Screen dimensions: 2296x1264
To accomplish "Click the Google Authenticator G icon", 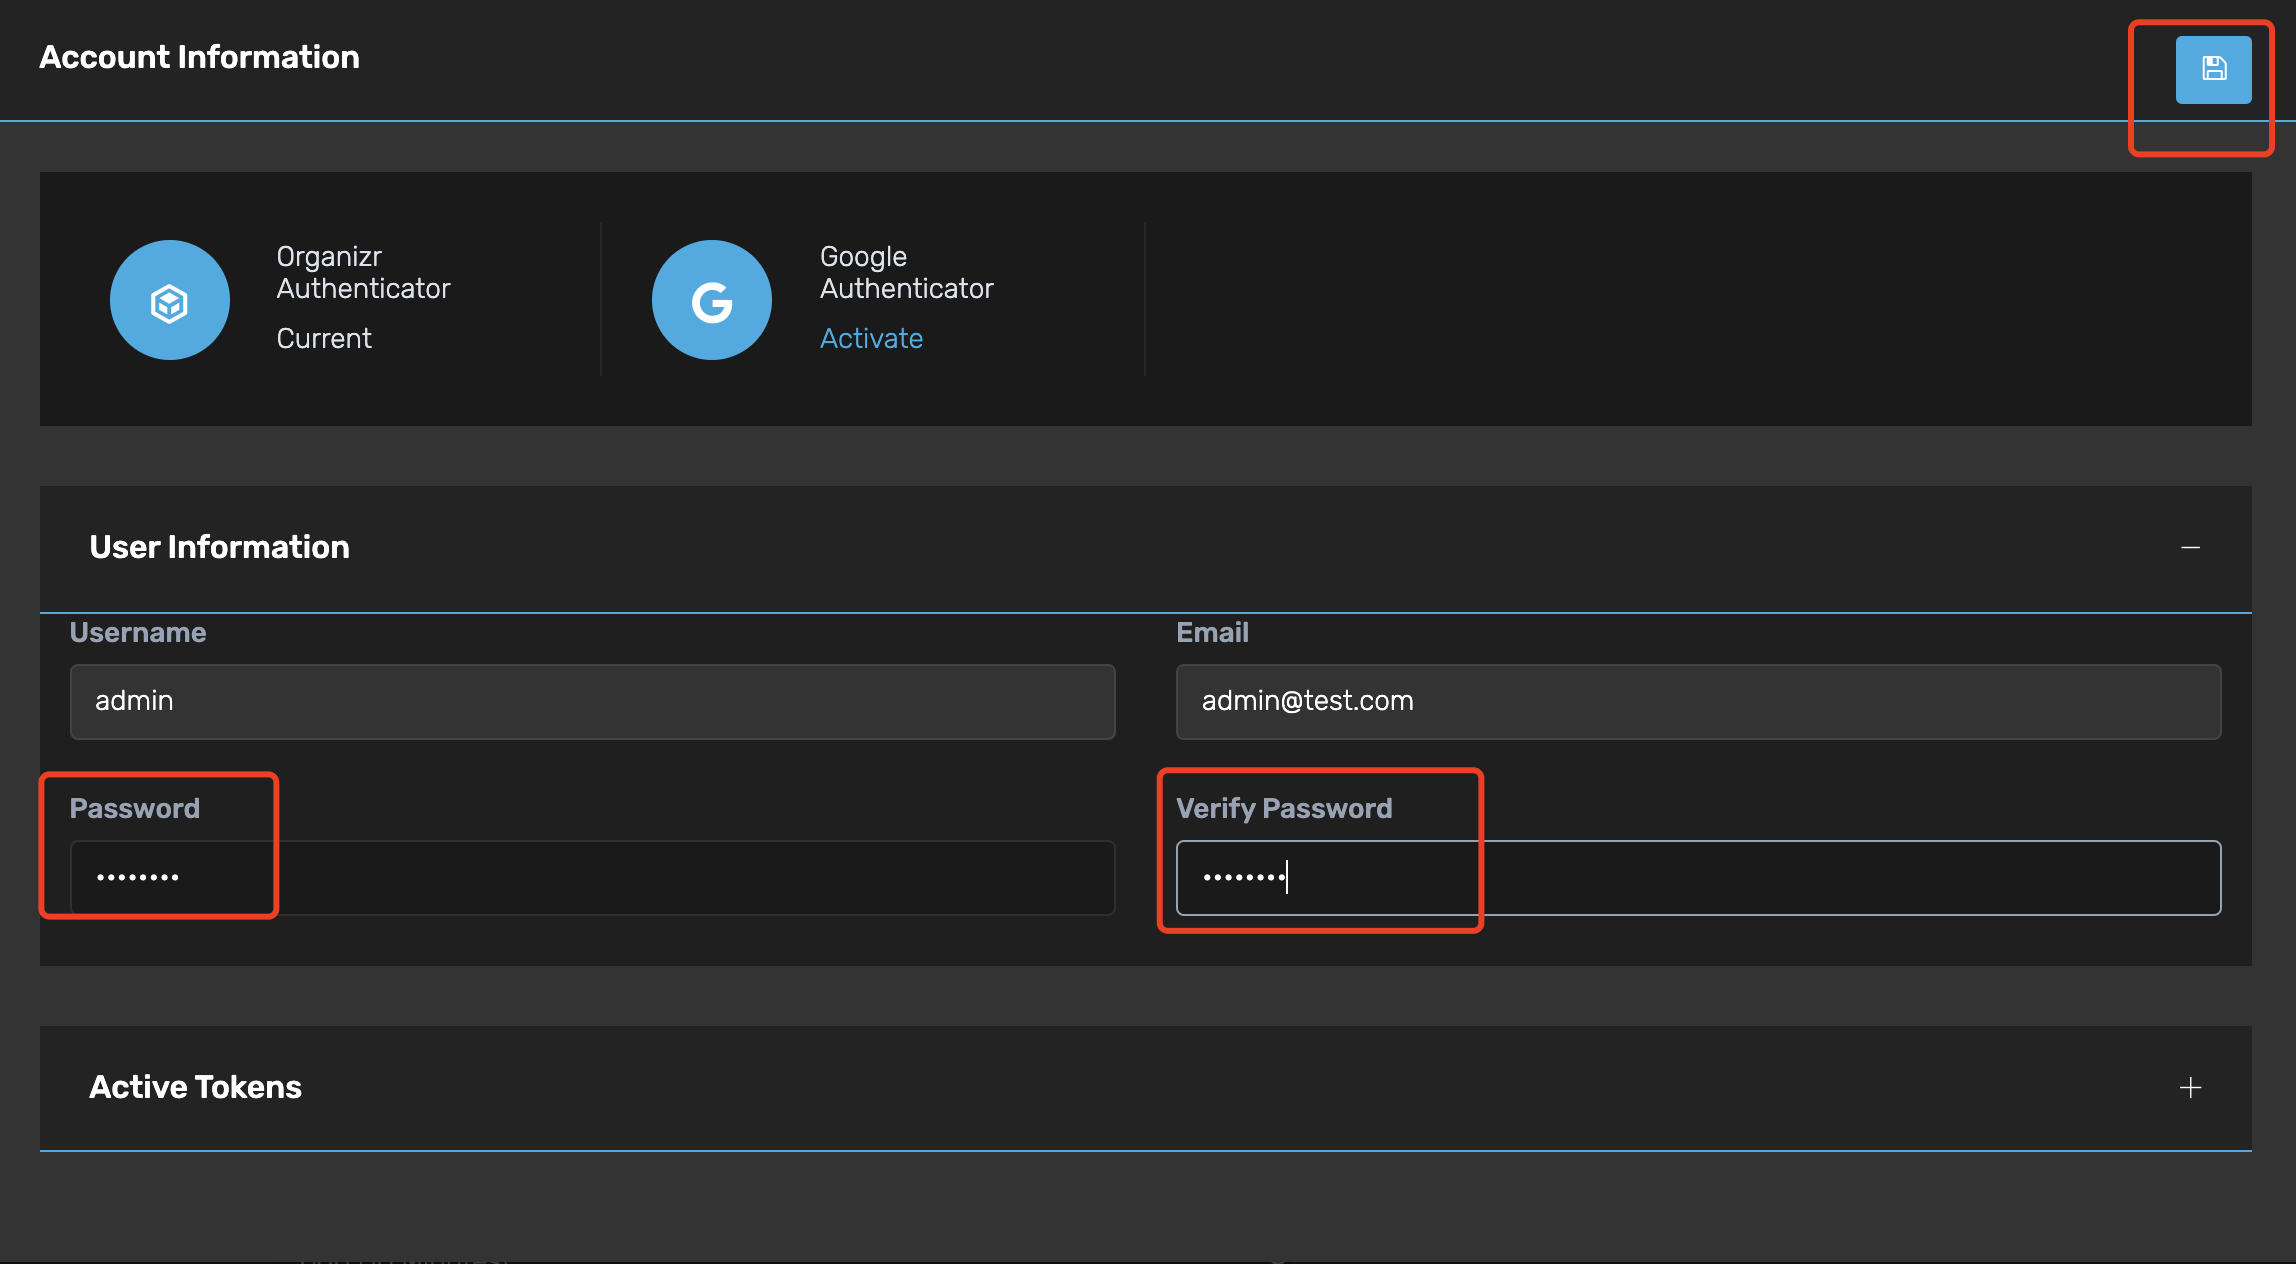I will pyautogui.click(x=712, y=300).
